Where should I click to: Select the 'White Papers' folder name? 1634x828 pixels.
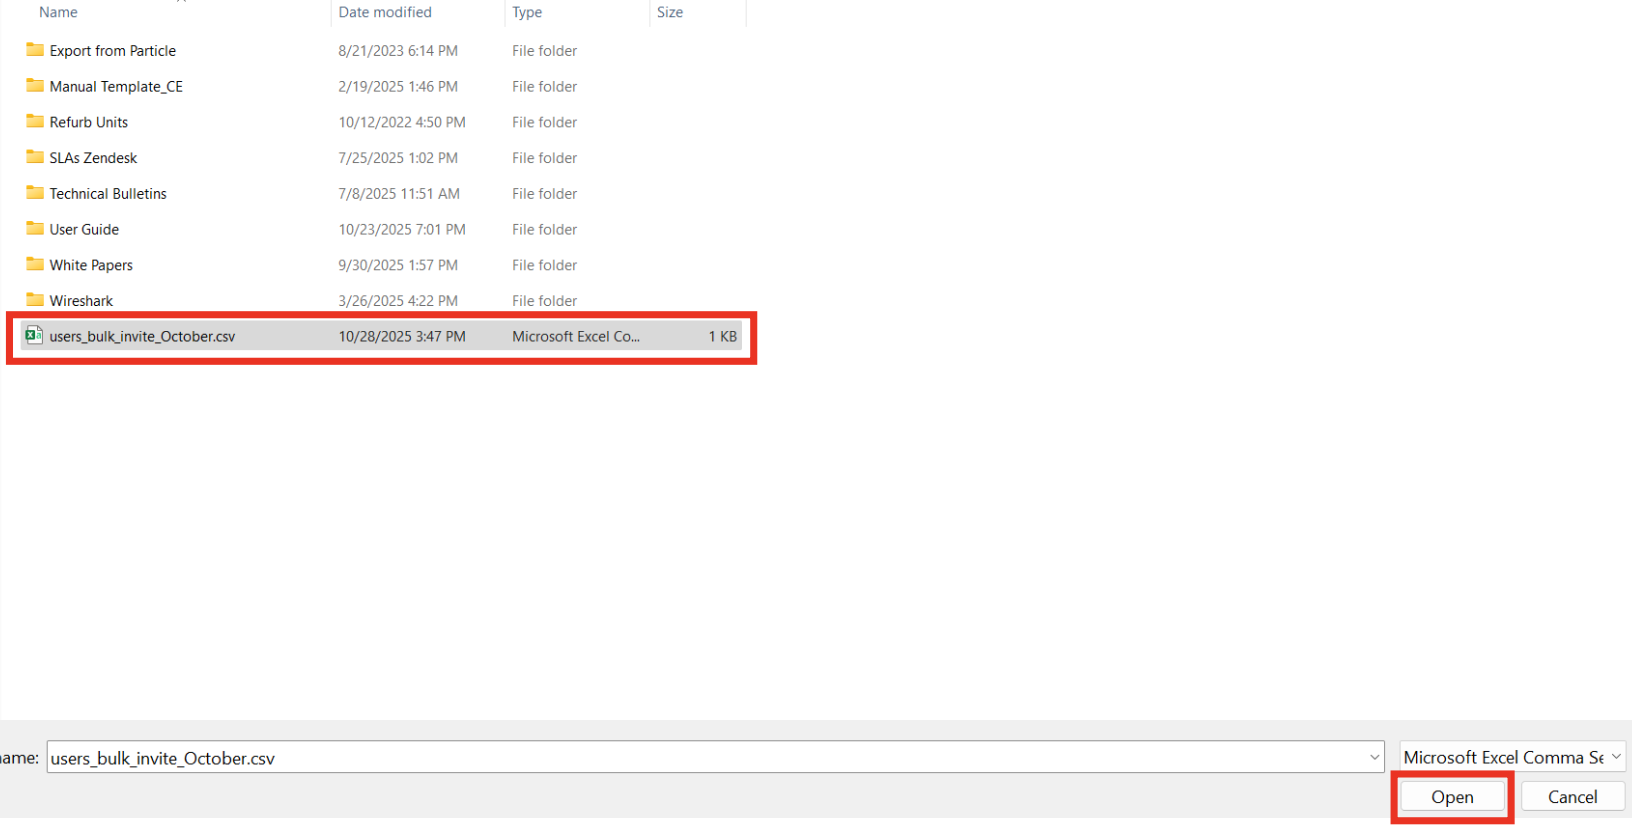pos(91,265)
